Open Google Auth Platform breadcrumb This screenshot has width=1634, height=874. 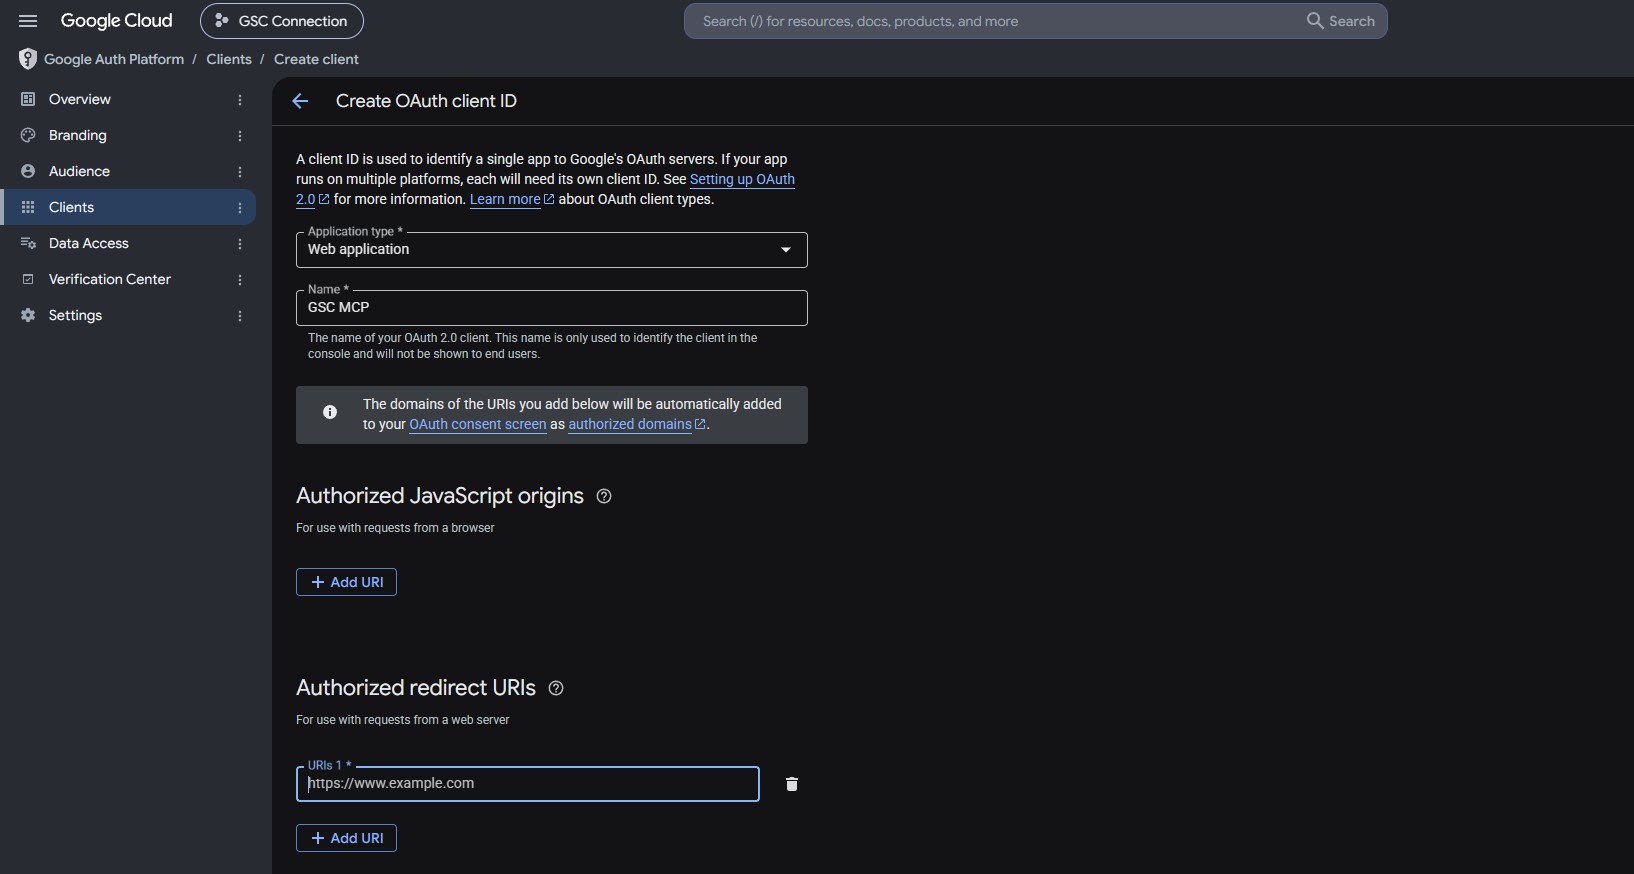click(x=114, y=59)
